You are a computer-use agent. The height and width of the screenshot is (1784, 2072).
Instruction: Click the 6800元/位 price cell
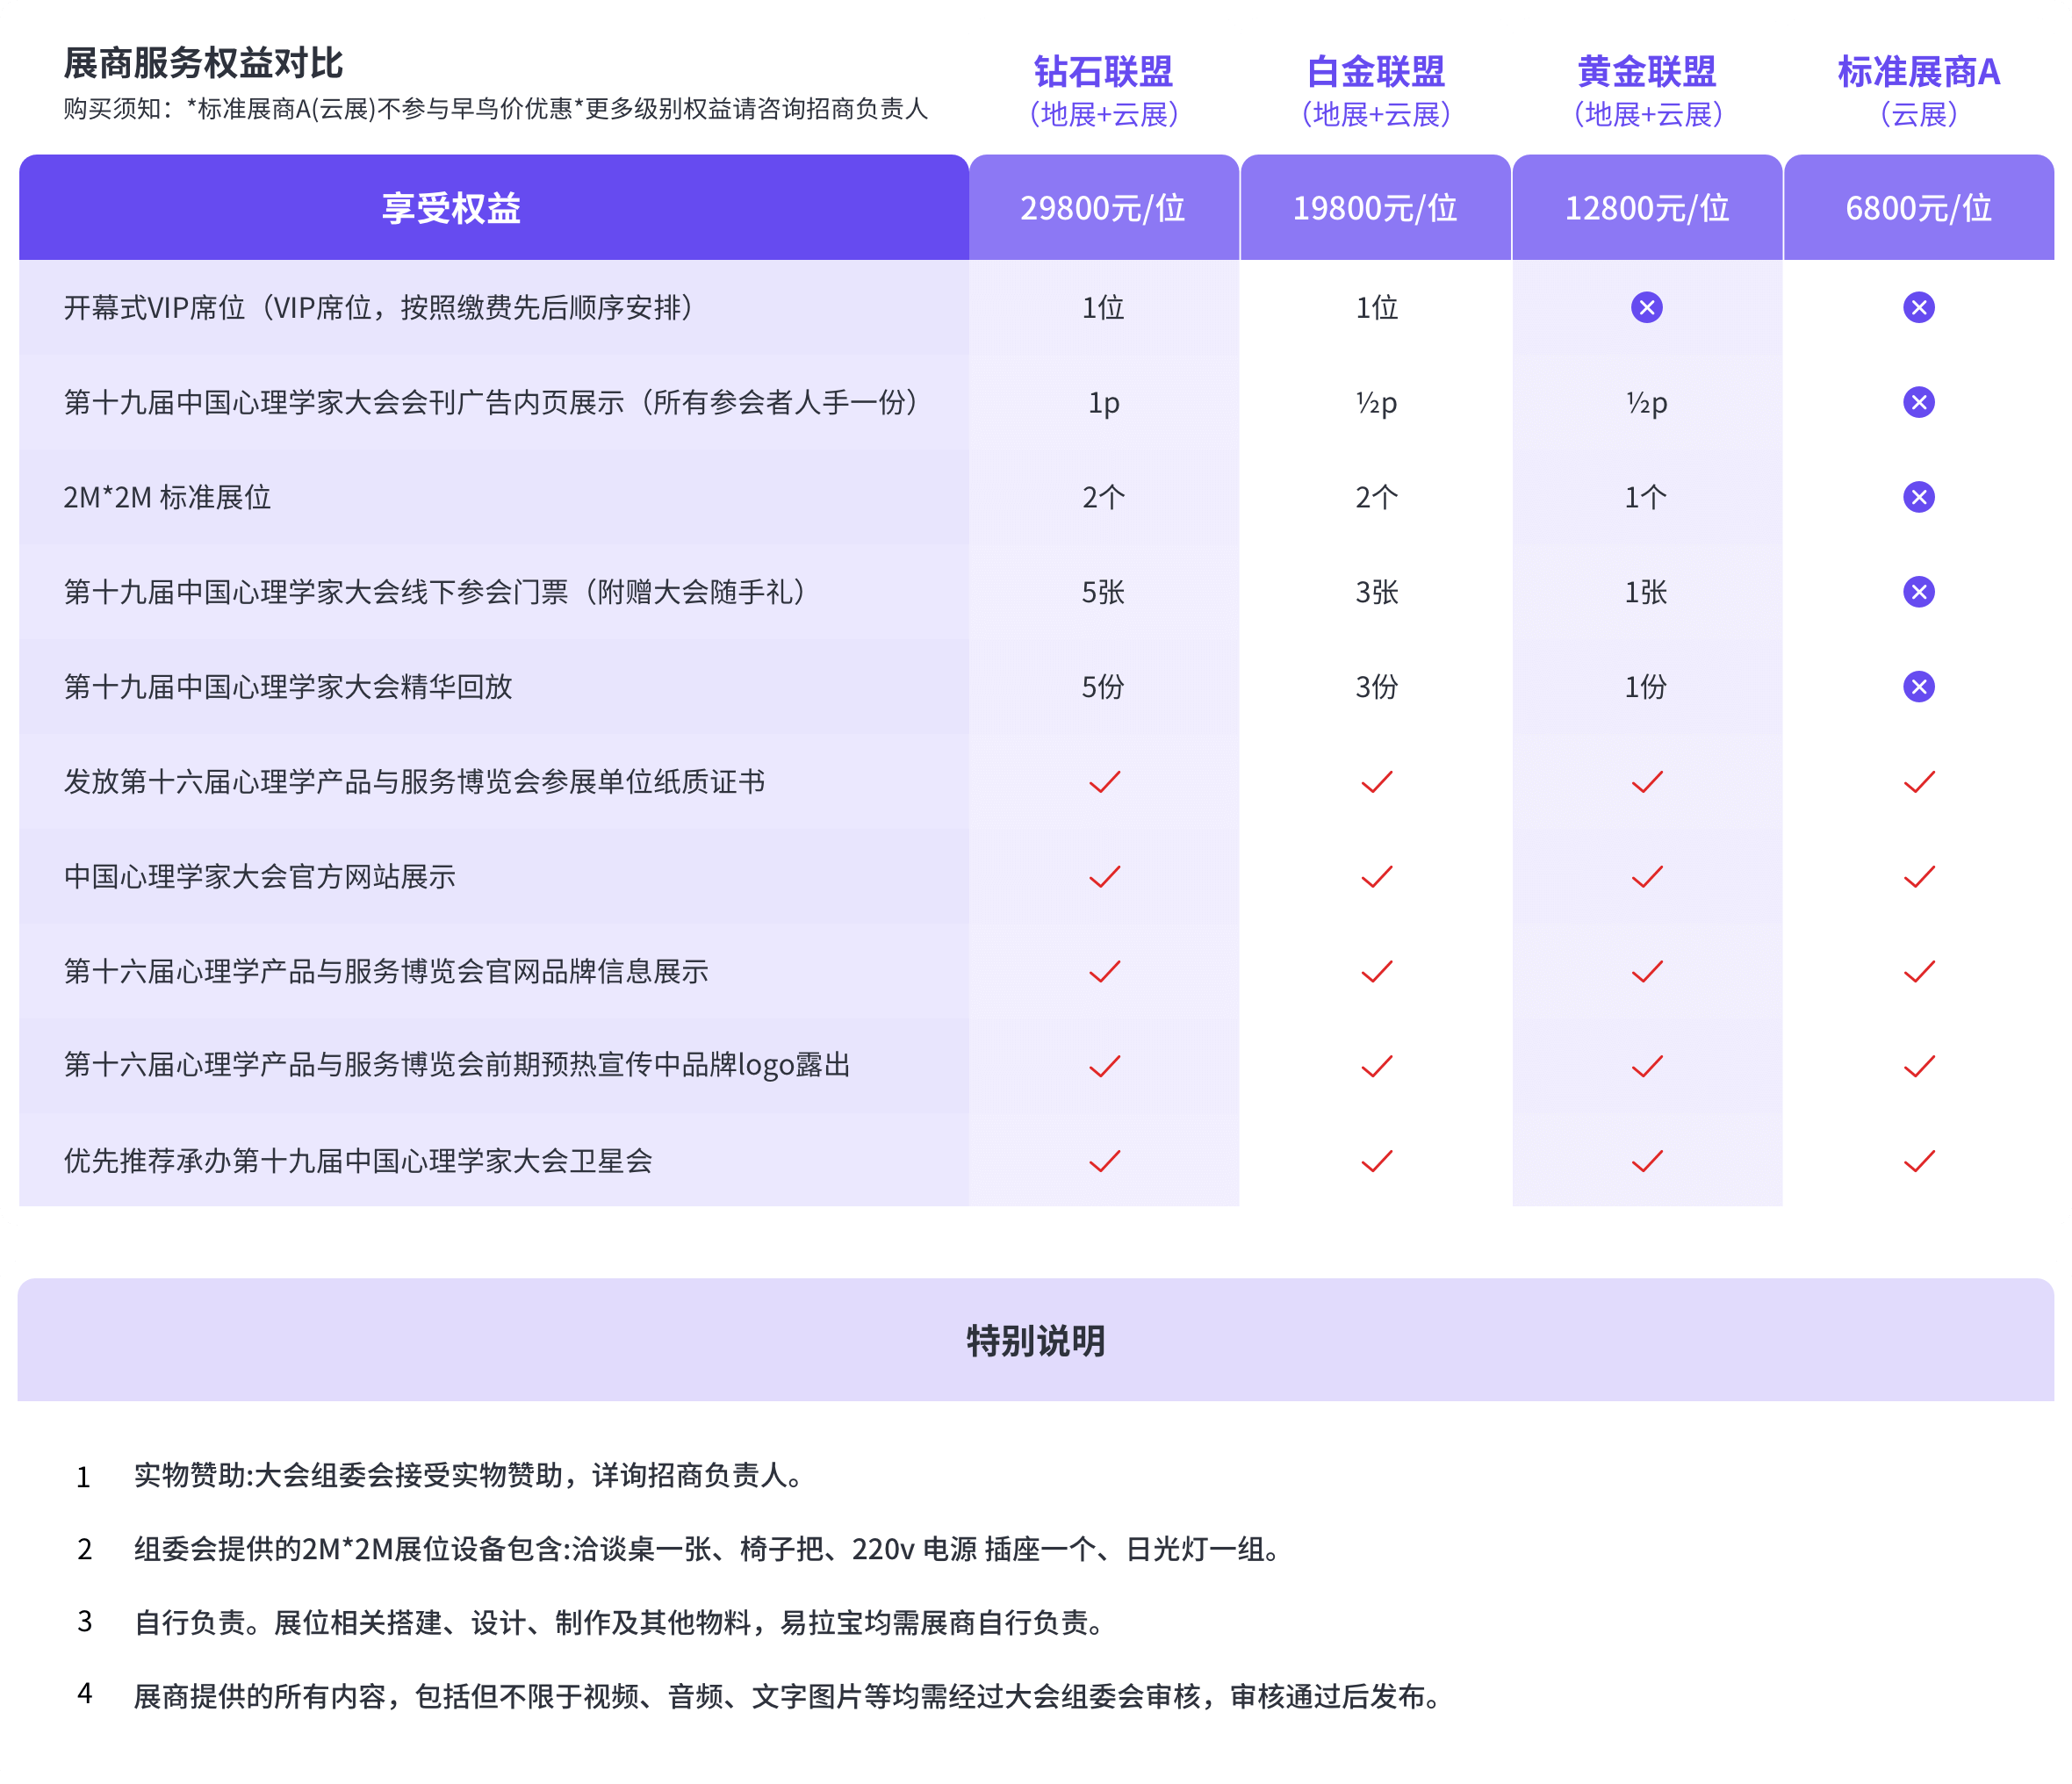tap(1918, 208)
